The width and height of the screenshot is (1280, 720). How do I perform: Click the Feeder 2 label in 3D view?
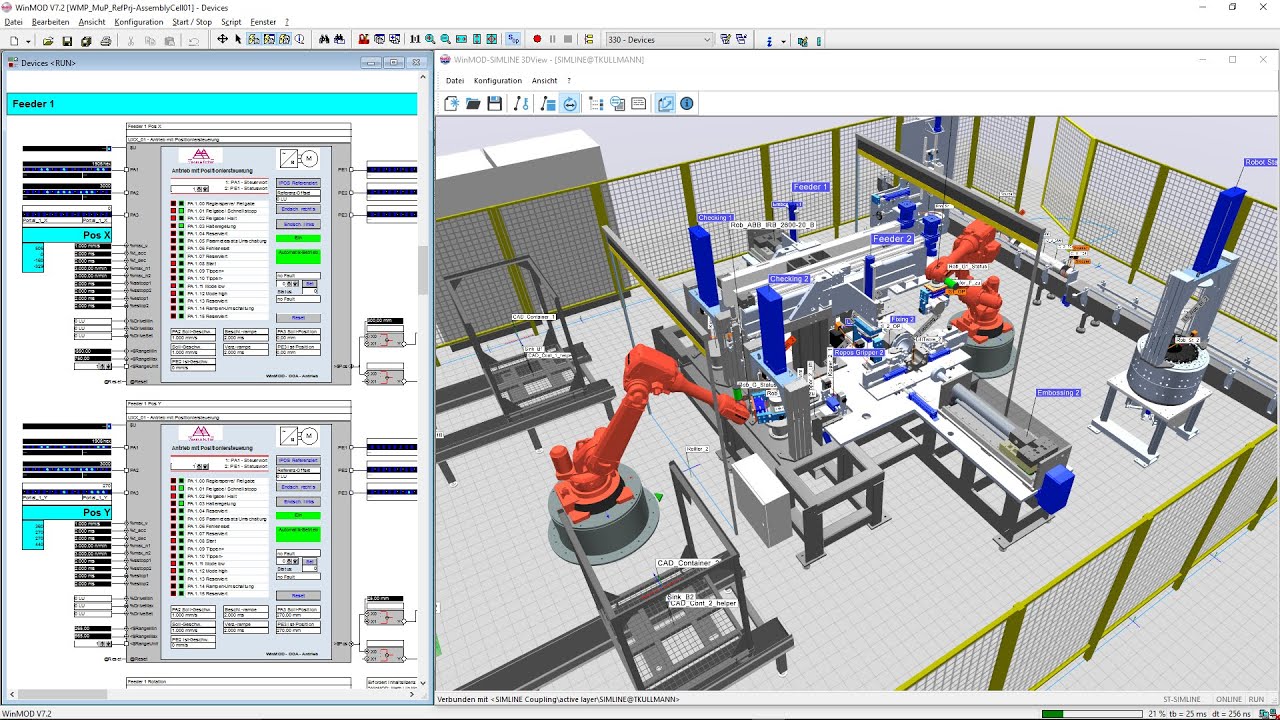[892, 239]
